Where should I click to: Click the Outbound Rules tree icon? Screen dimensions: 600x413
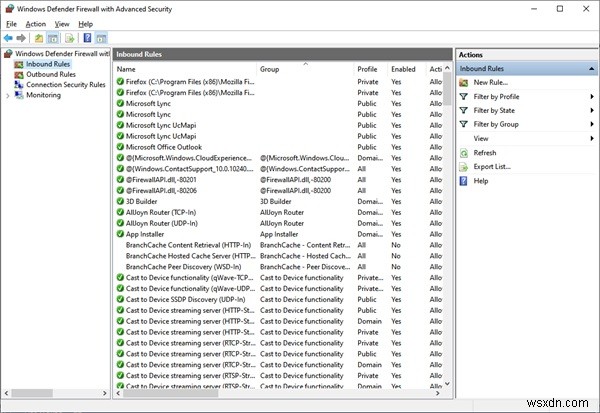pyautogui.click(x=19, y=75)
